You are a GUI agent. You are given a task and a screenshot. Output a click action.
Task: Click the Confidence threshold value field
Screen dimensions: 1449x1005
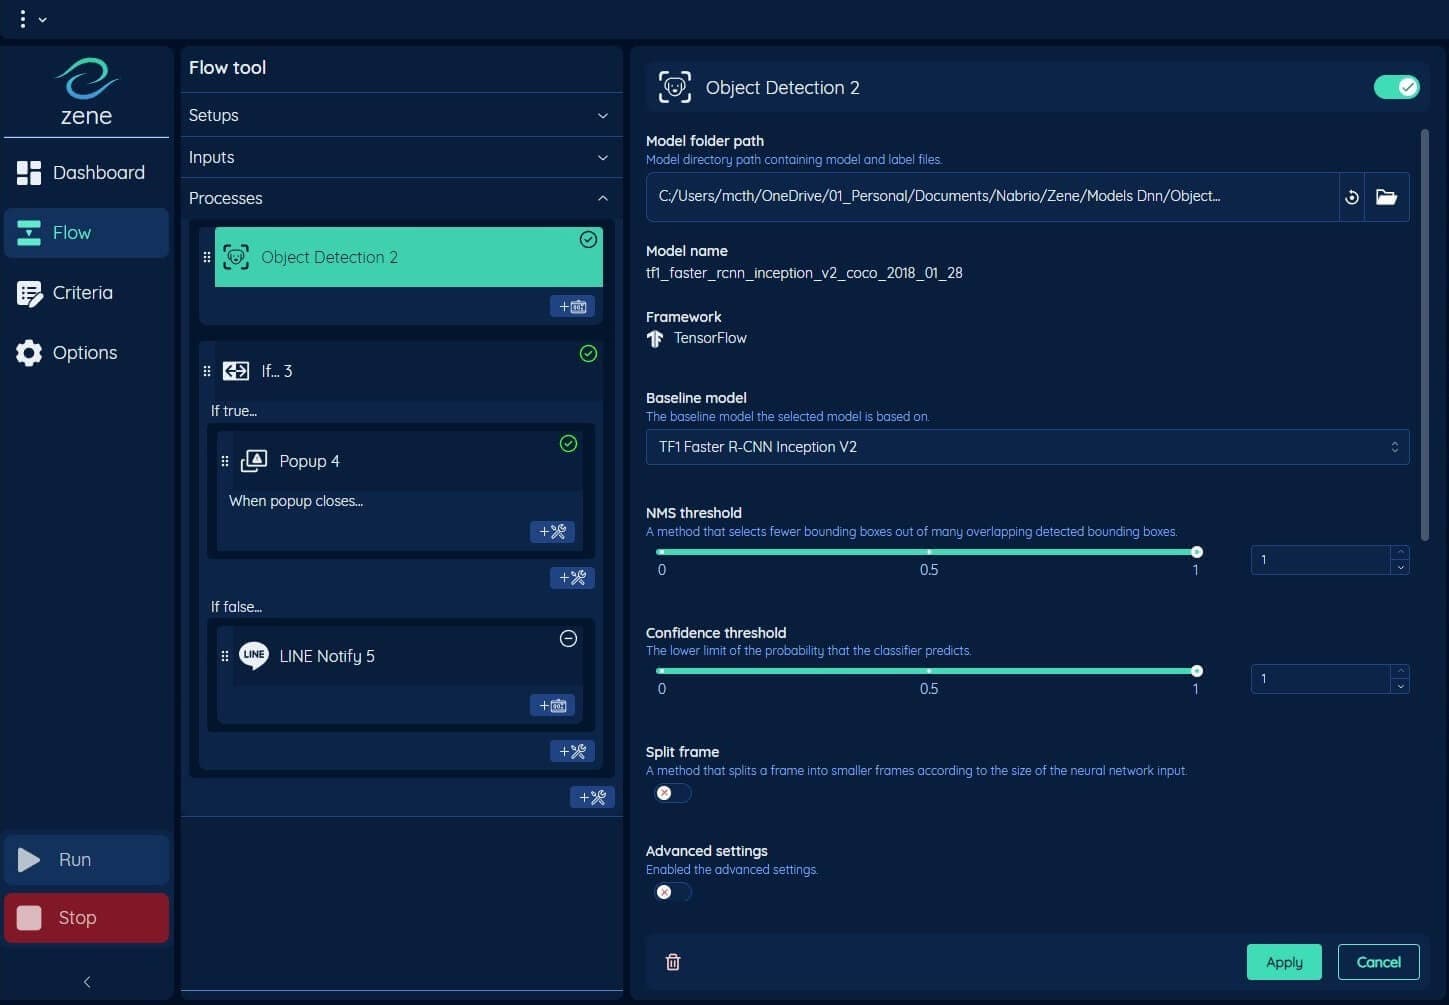[x=1320, y=679]
